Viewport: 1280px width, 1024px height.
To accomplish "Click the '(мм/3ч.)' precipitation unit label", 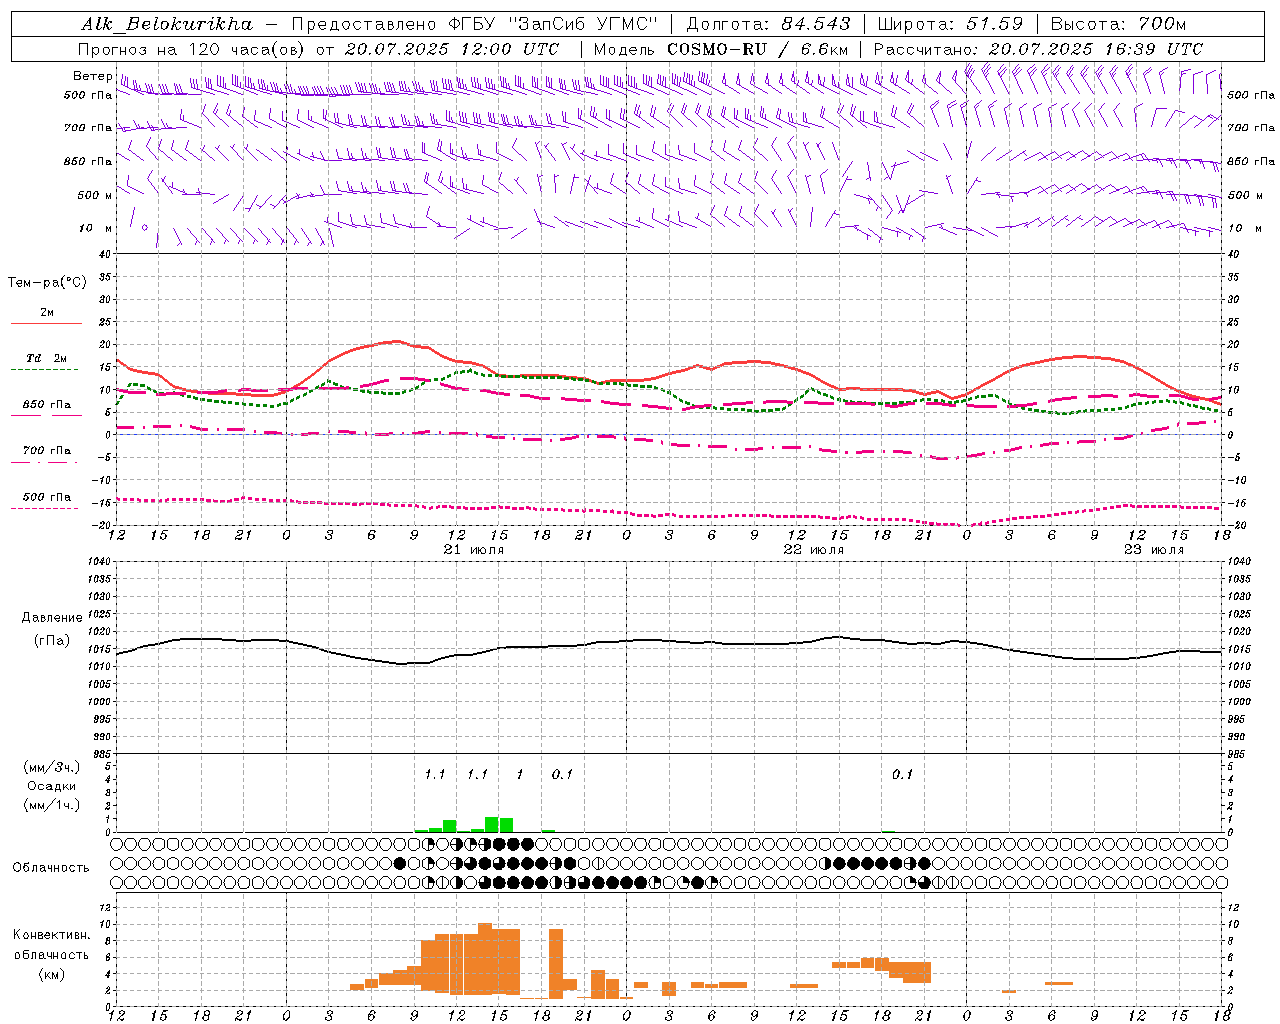I will click(52, 767).
